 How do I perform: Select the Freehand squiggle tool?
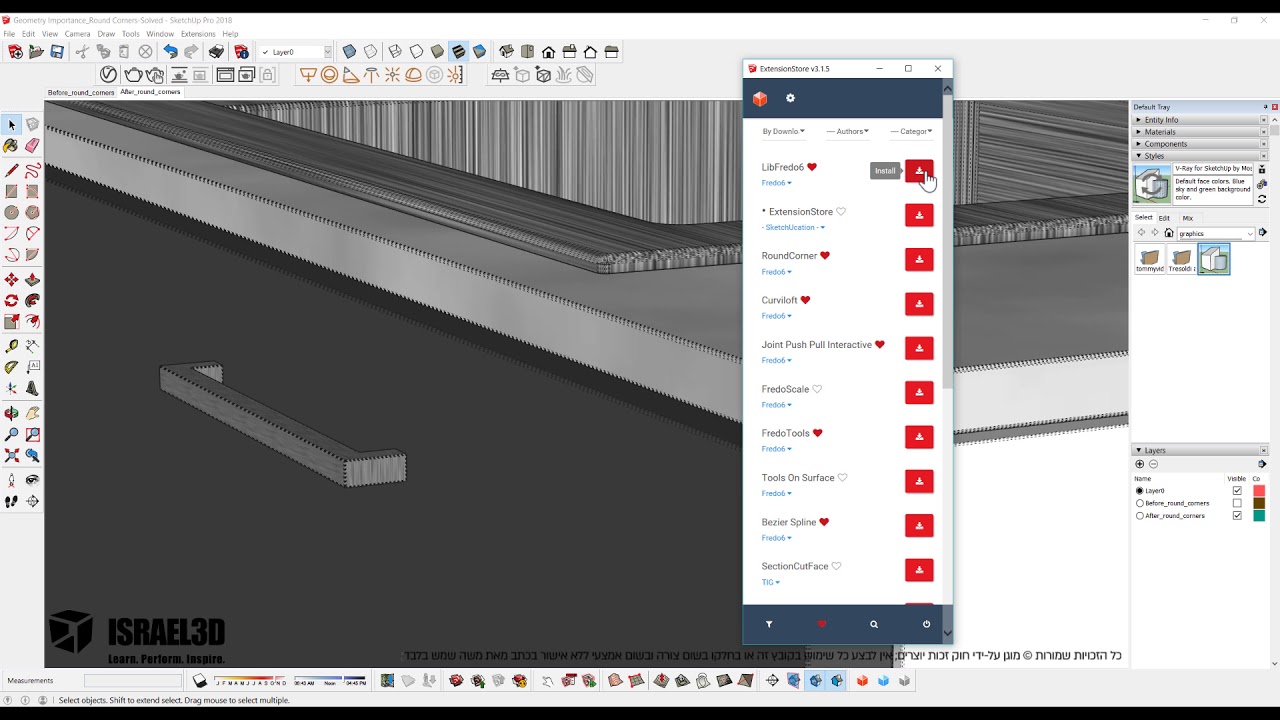(x=33, y=170)
